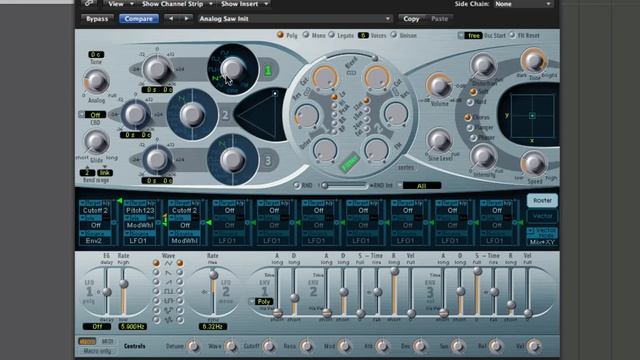The height and width of the screenshot is (360, 640).
Task: Click the Oscillator 2 waveform knob
Action: pos(192,114)
